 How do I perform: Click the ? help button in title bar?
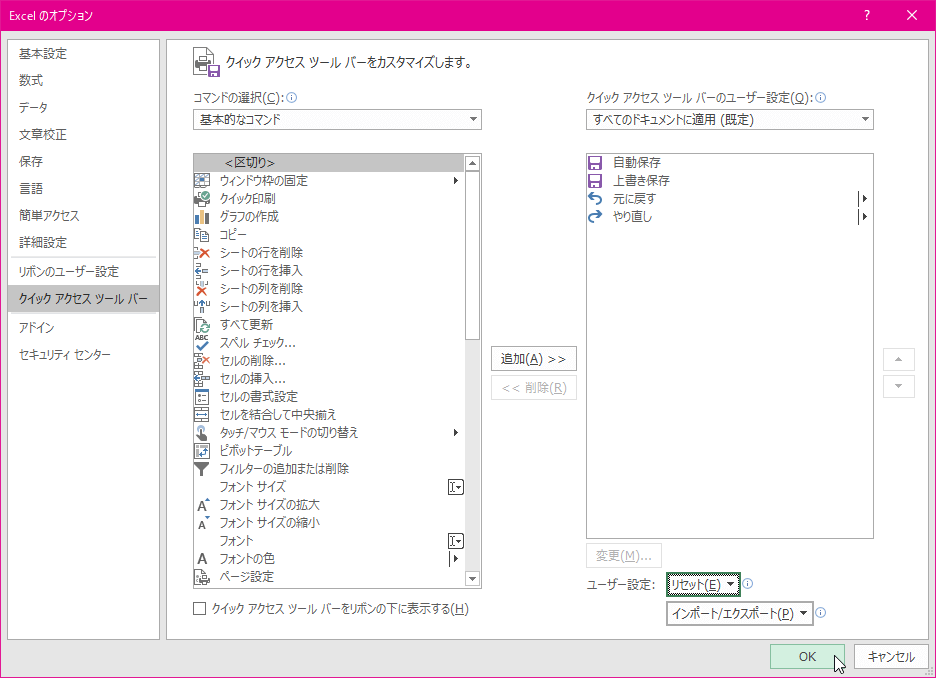(x=867, y=16)
